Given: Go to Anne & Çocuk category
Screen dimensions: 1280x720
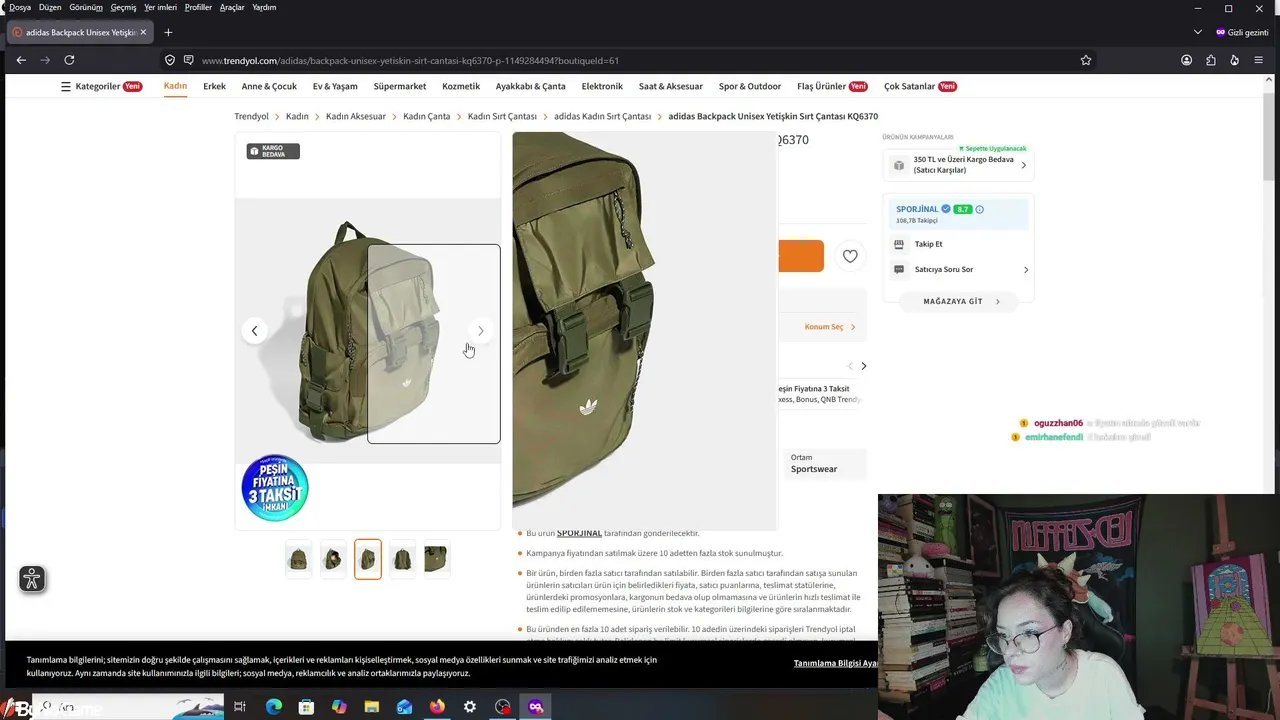Looking at the screenshot, I should tap(269, 86).
